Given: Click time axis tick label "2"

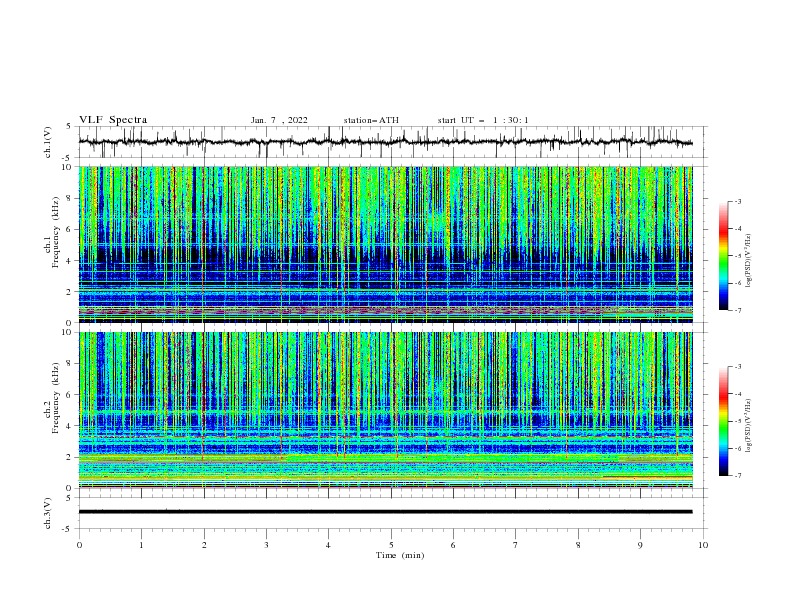Looking at the screenshot, I should coord(204,545).
